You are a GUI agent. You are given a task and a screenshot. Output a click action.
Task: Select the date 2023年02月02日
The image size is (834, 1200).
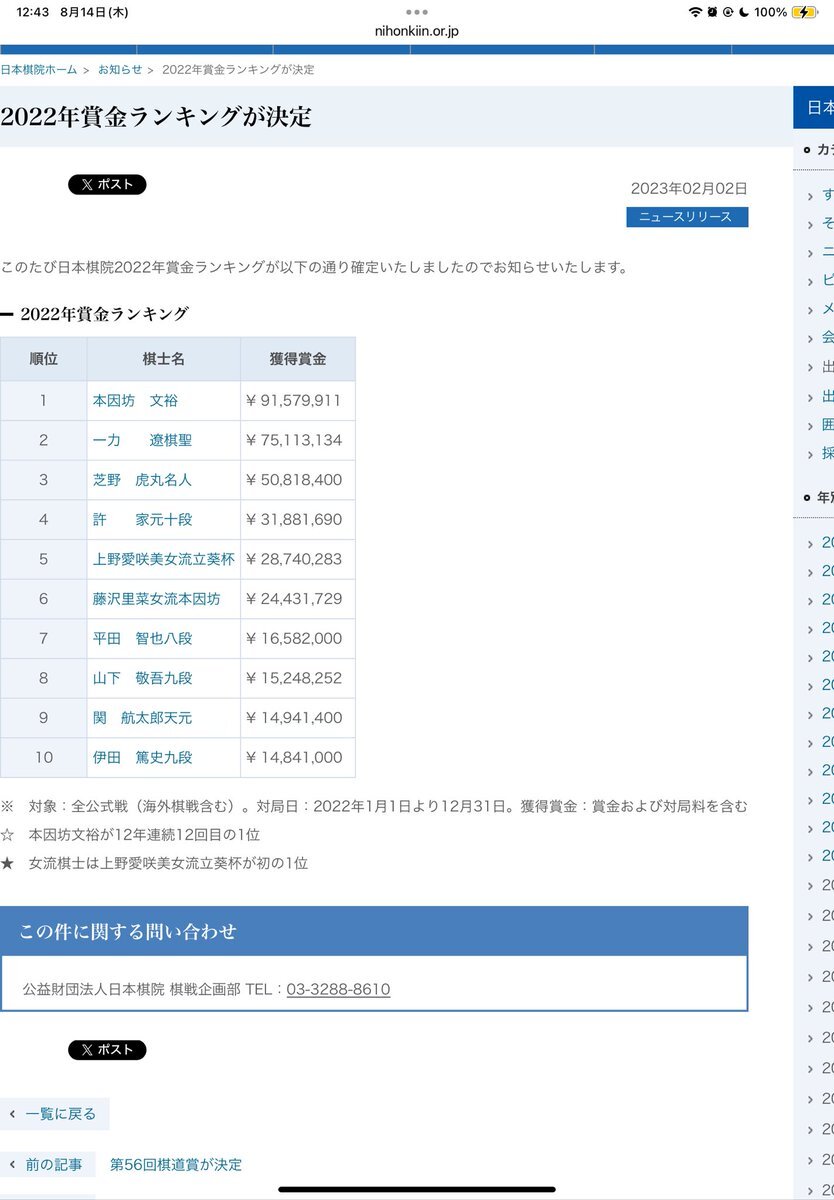click(689, 188)
